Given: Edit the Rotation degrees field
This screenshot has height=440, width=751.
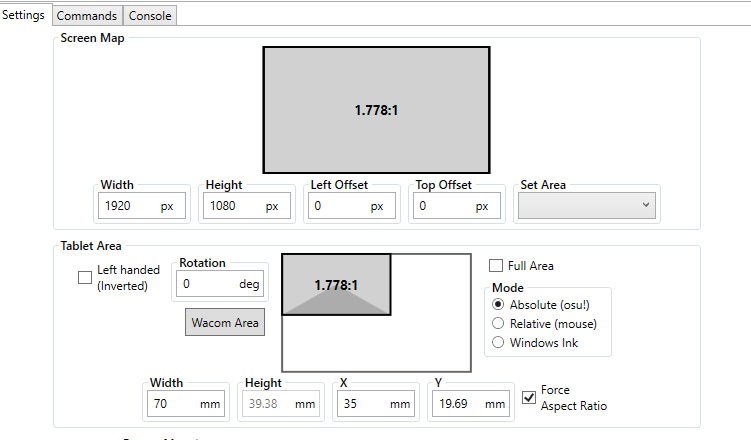Looking at the screenshot, I should tap(220, 284).
